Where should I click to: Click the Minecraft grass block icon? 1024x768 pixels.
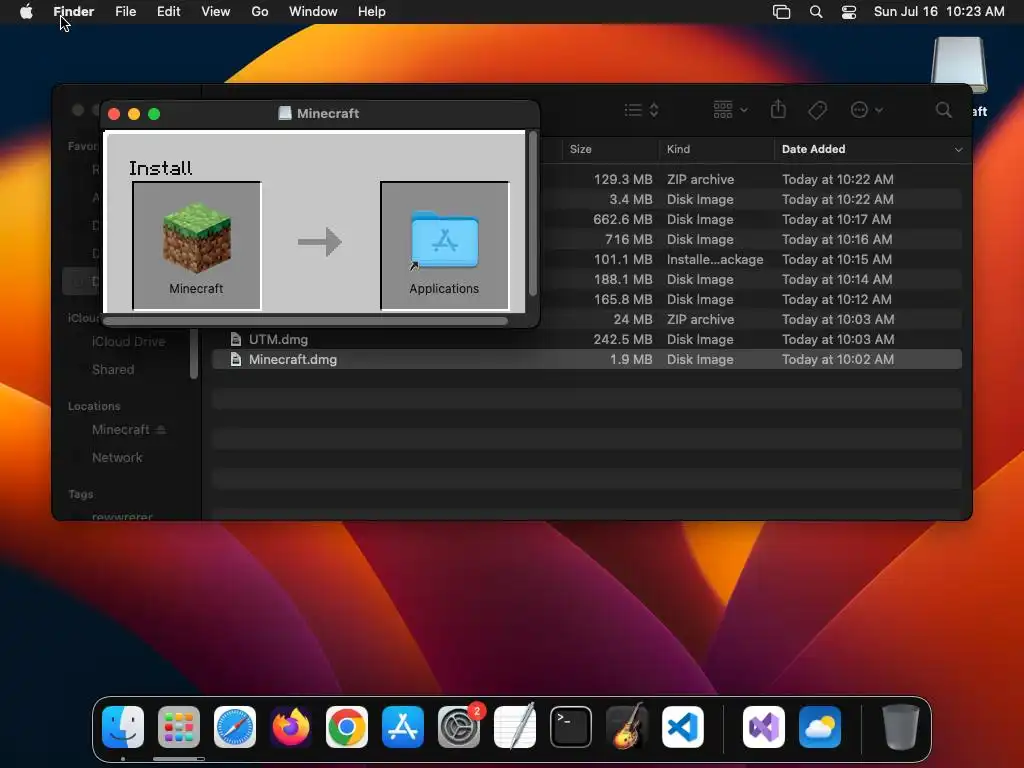tap(197, 237)
